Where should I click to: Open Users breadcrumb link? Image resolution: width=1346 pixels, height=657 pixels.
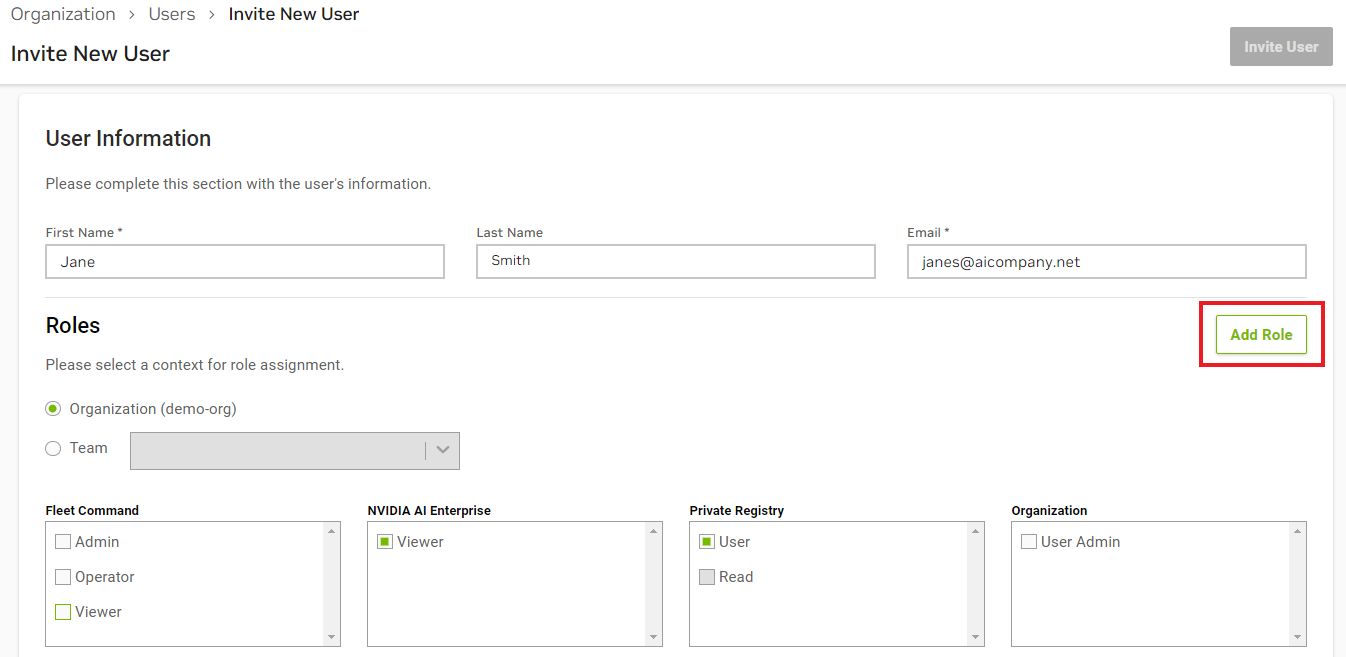173,14
